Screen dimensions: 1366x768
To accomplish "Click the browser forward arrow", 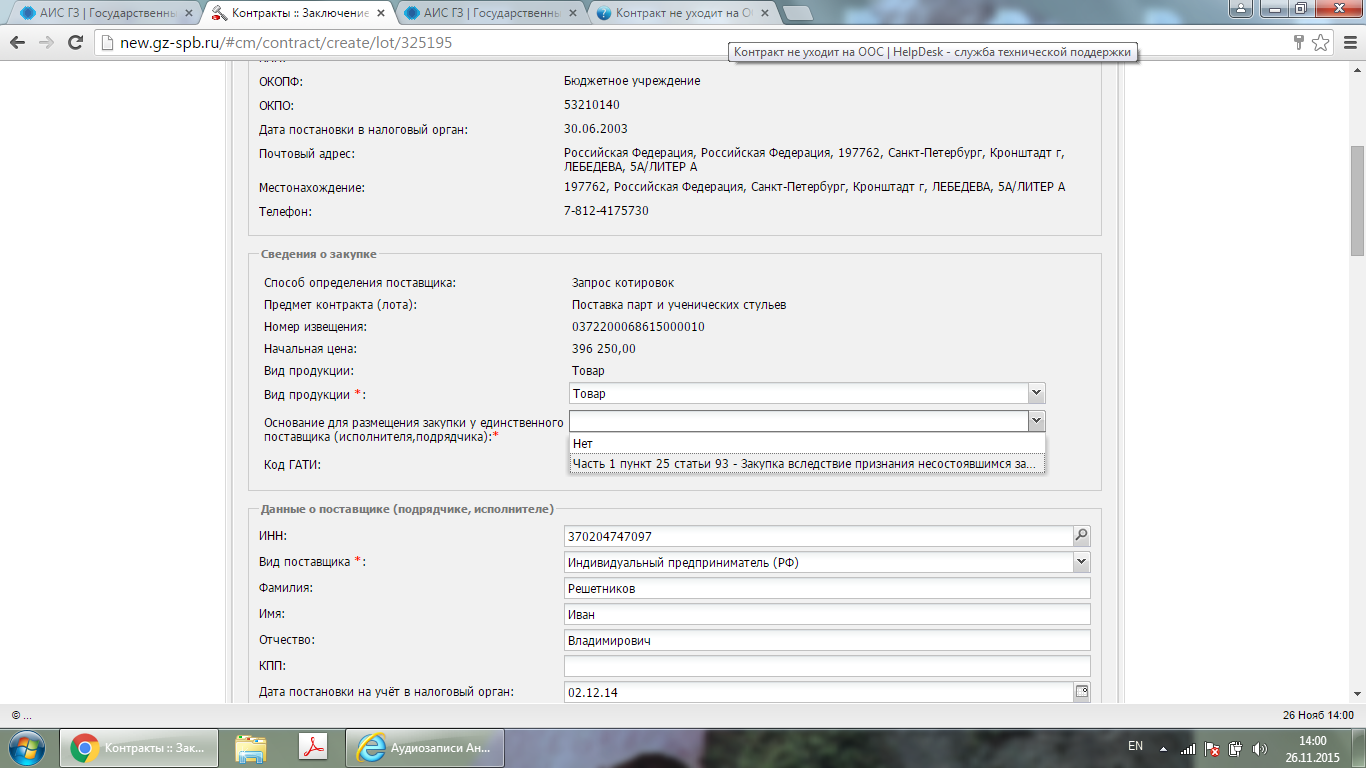I will point(46,43).
